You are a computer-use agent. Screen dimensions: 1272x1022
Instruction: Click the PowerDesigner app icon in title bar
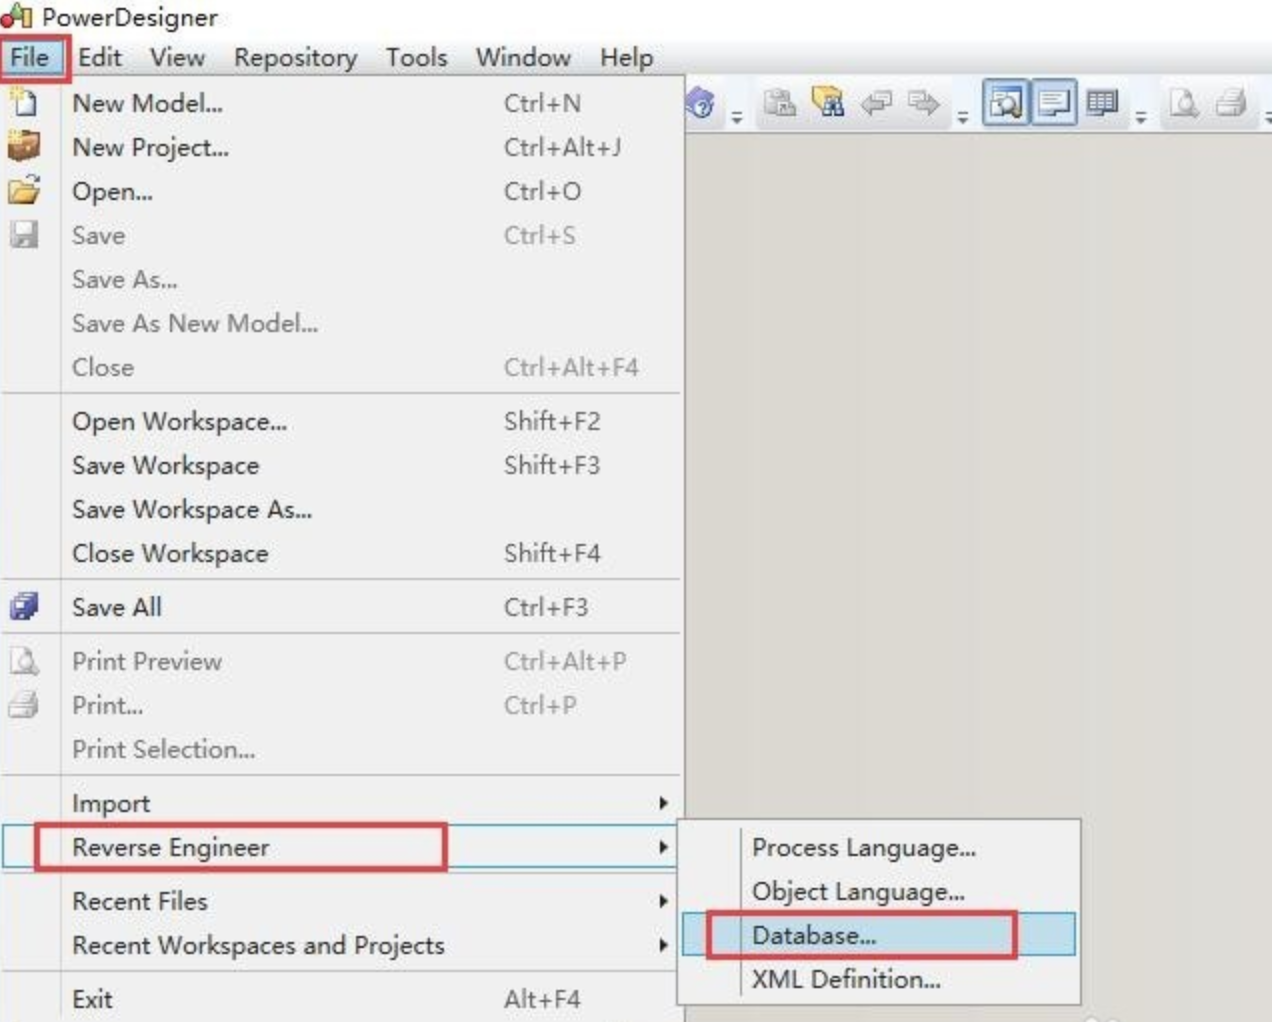pos(17,16)
